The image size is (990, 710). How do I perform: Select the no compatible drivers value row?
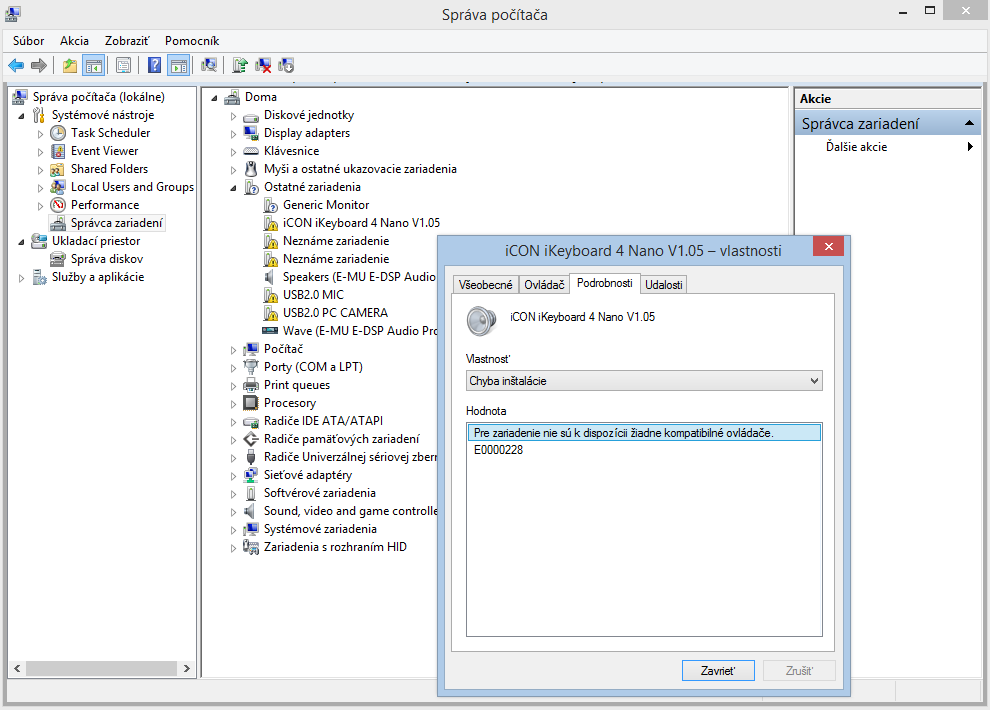[x=644, y=433]
